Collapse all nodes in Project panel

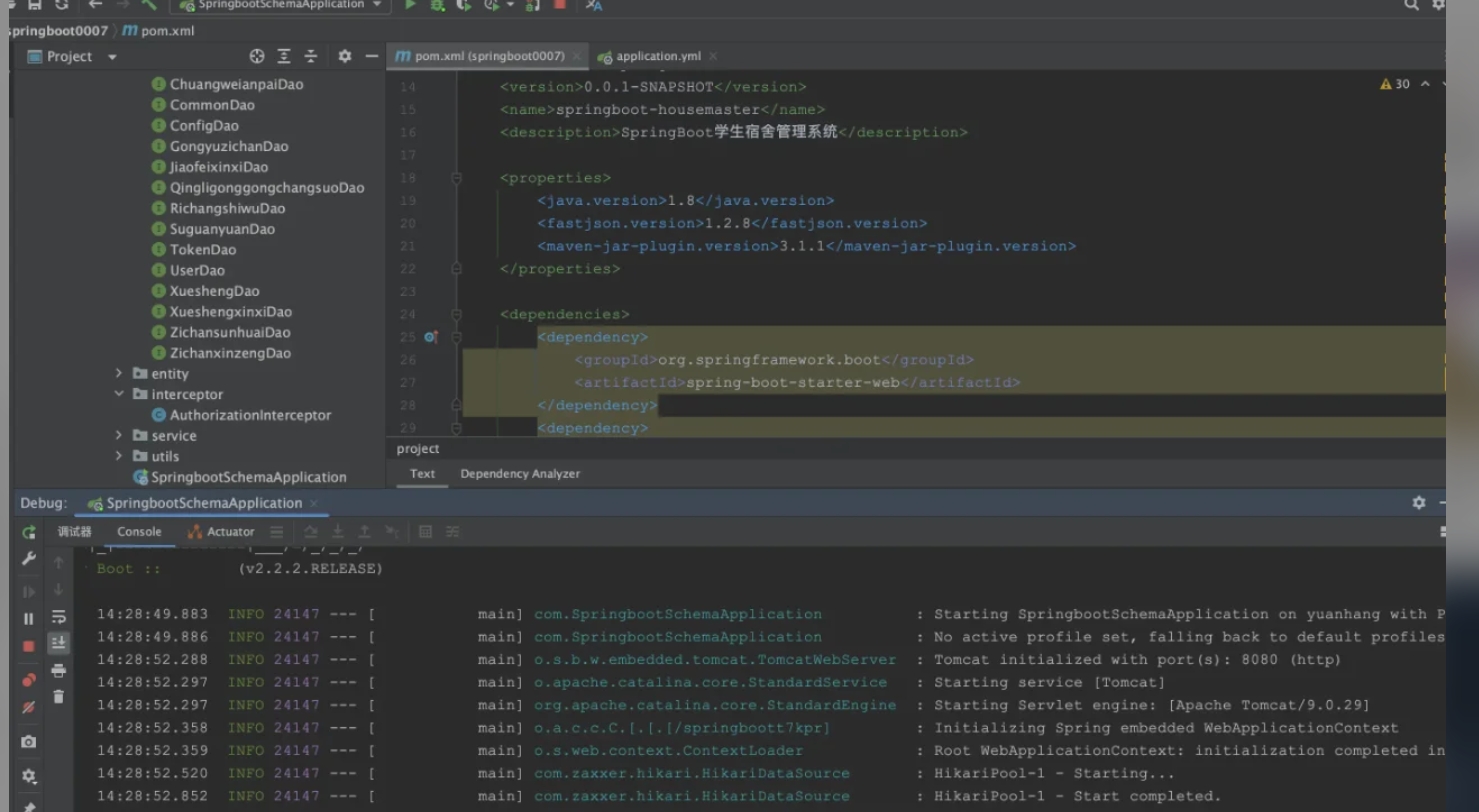pyautogui.click(x=311, y=56)
